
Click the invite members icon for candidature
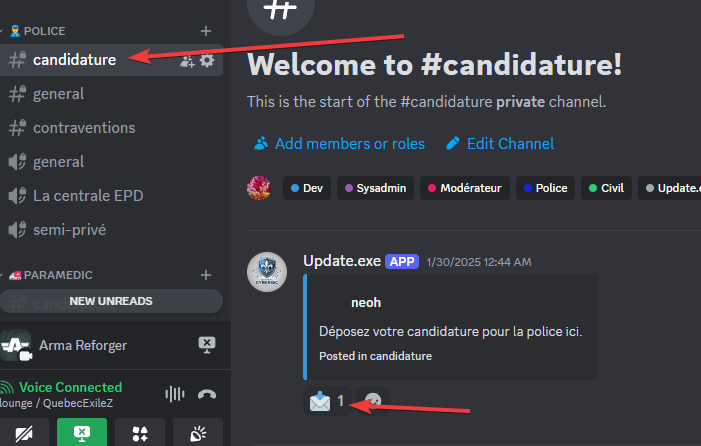point(187,60)
